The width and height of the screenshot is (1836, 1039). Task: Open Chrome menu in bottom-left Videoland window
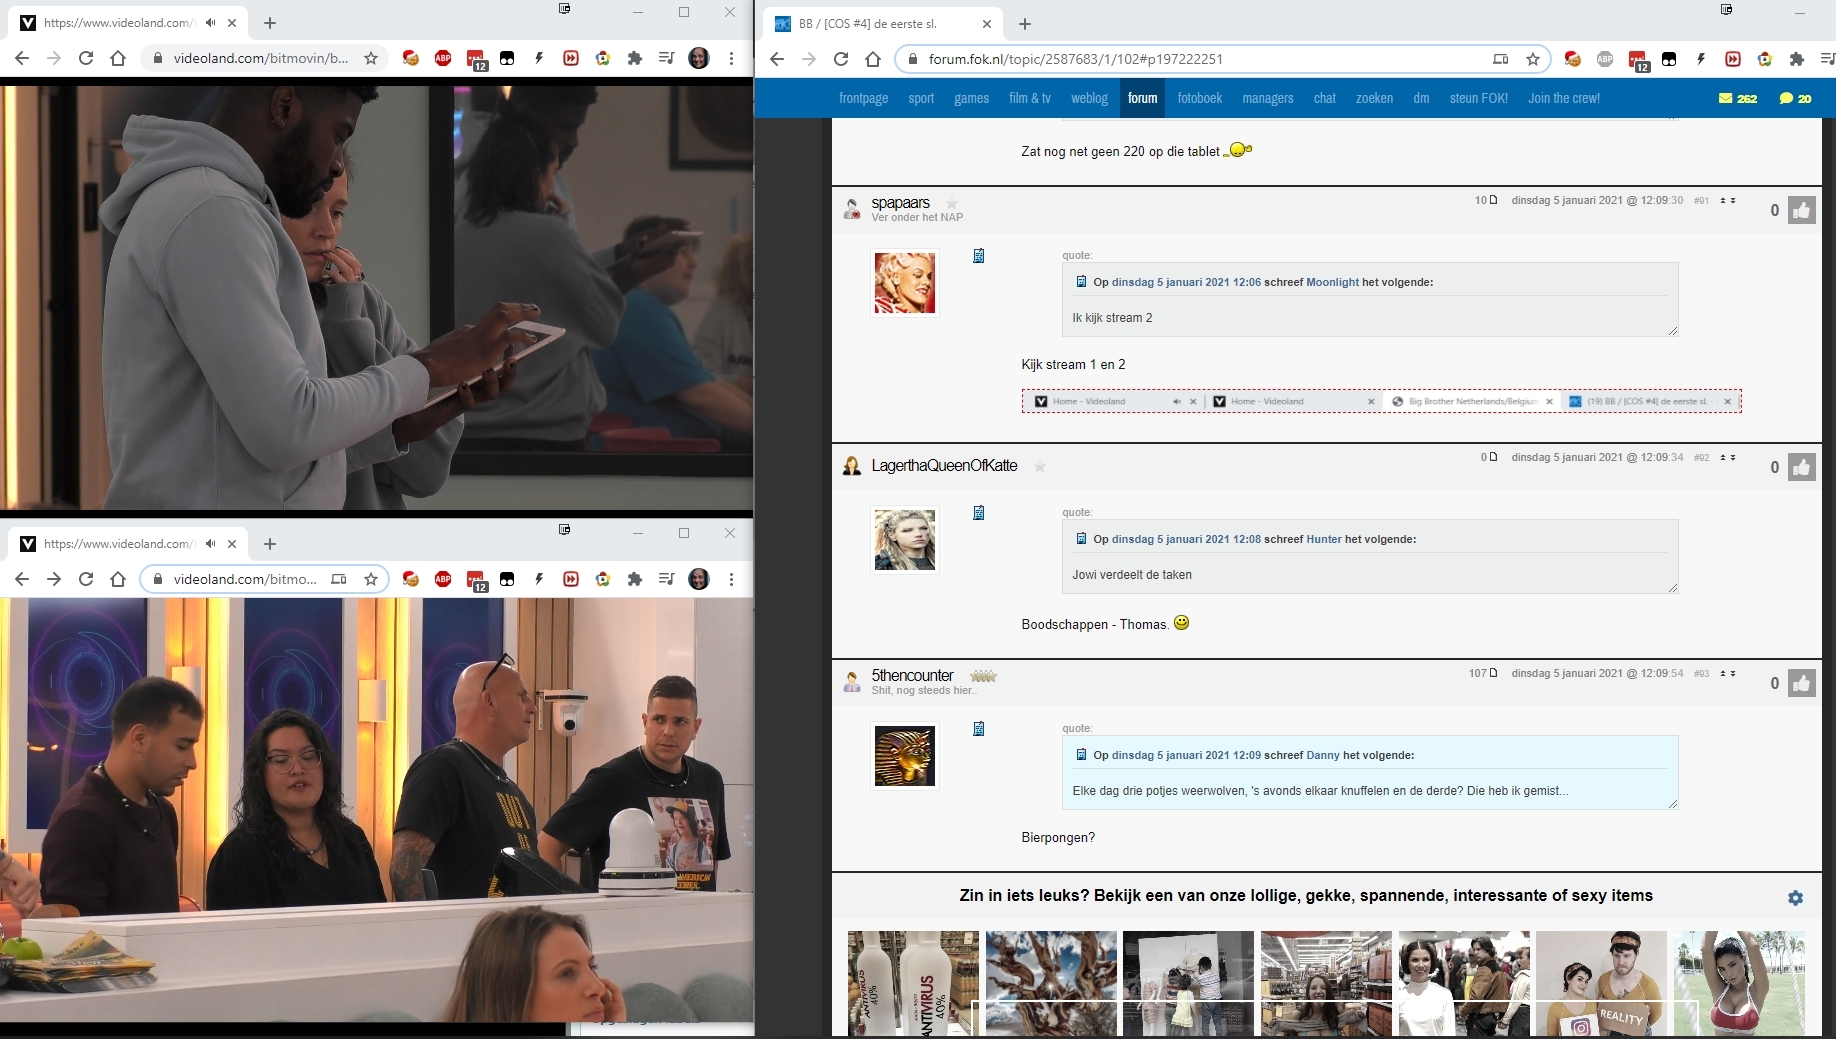point(731,579)
